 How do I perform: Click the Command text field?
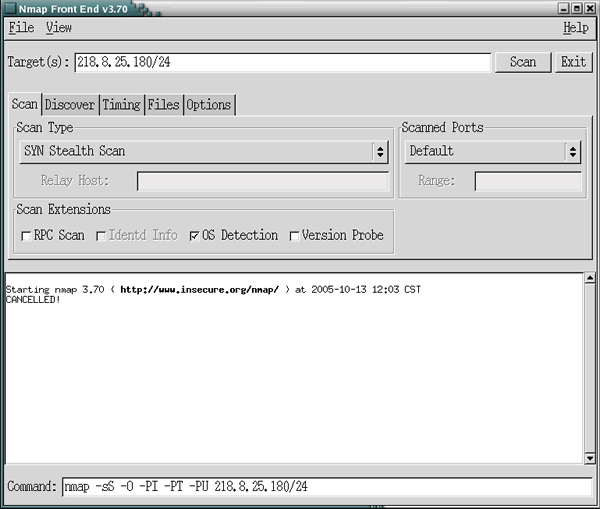pyautogui.click(x=327, y=487)
